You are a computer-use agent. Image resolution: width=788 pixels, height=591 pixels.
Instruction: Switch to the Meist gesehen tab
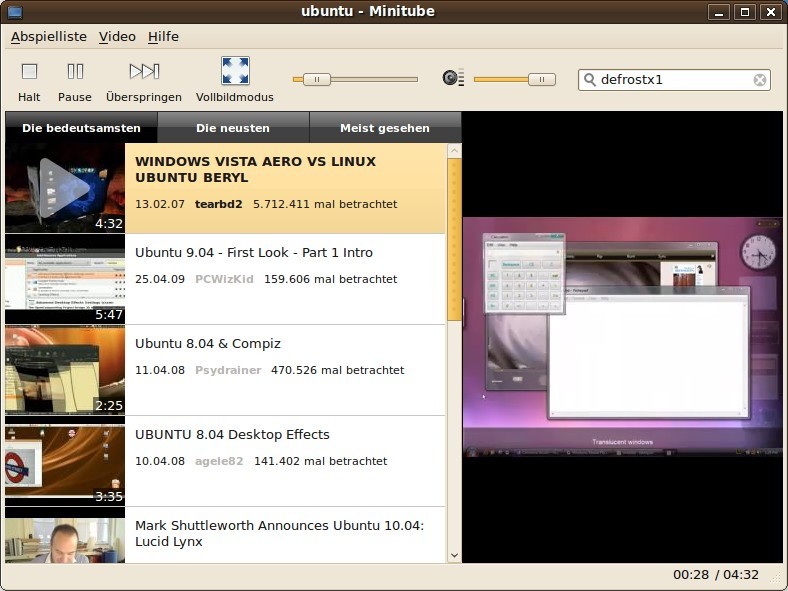pos(385,128)
